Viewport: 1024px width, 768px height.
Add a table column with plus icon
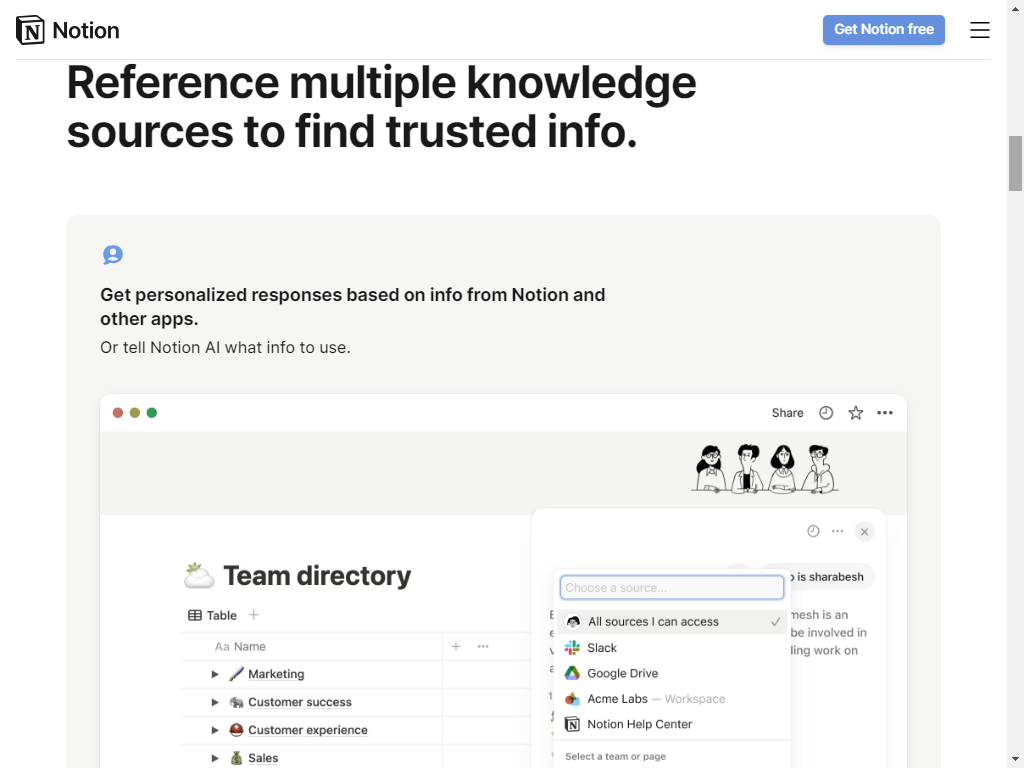pyautogui.click(x=456, y=647)
